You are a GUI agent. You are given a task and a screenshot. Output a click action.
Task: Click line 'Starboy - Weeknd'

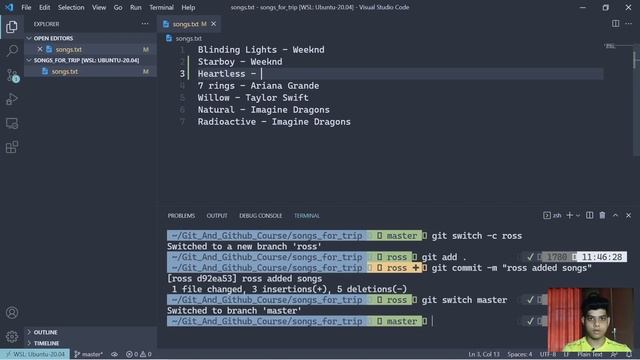[240, 62]
